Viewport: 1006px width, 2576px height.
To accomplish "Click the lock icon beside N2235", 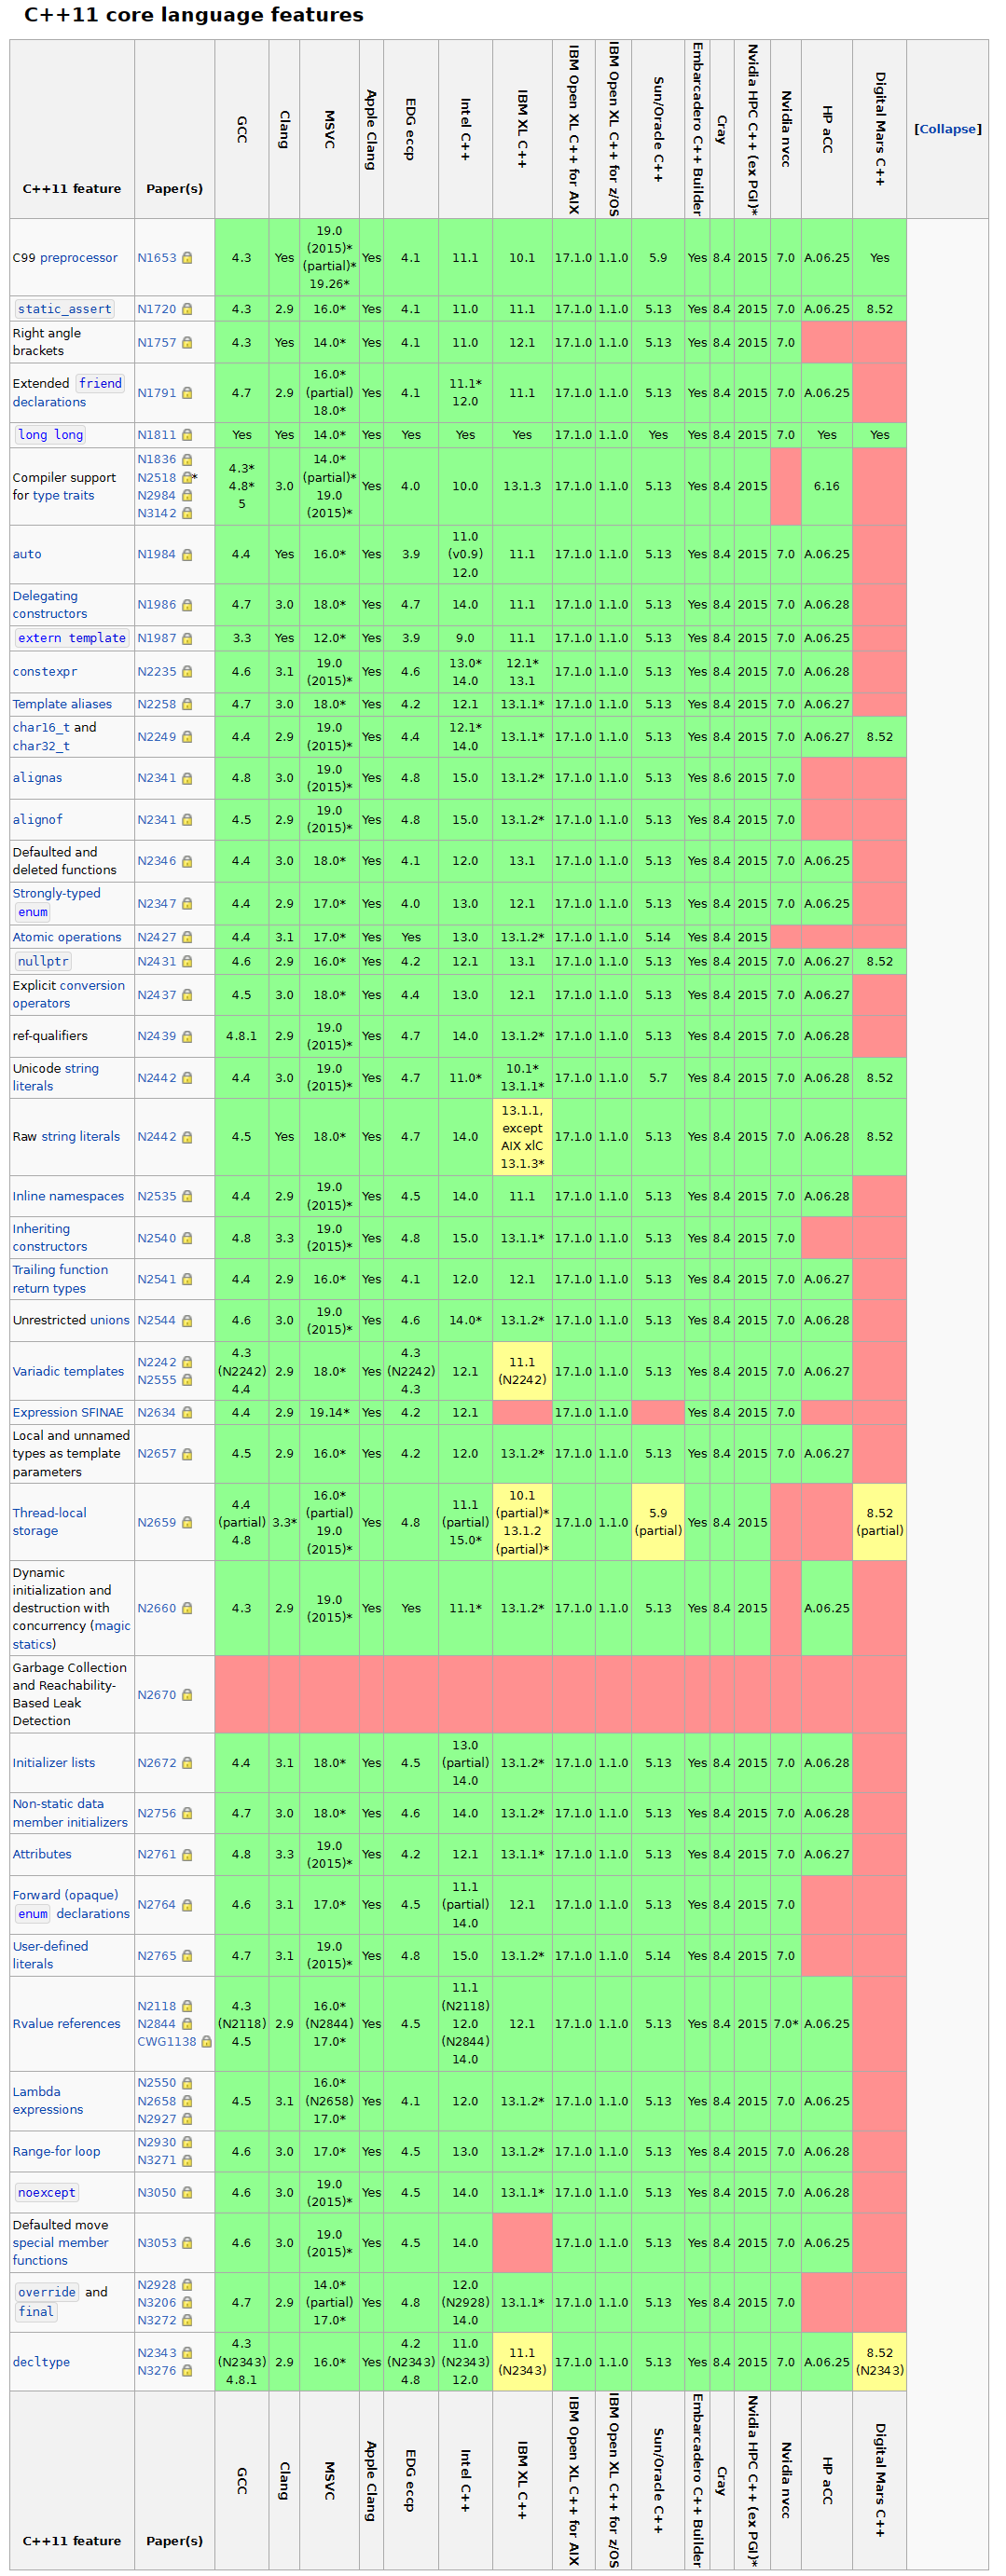I will coord(187,672).
